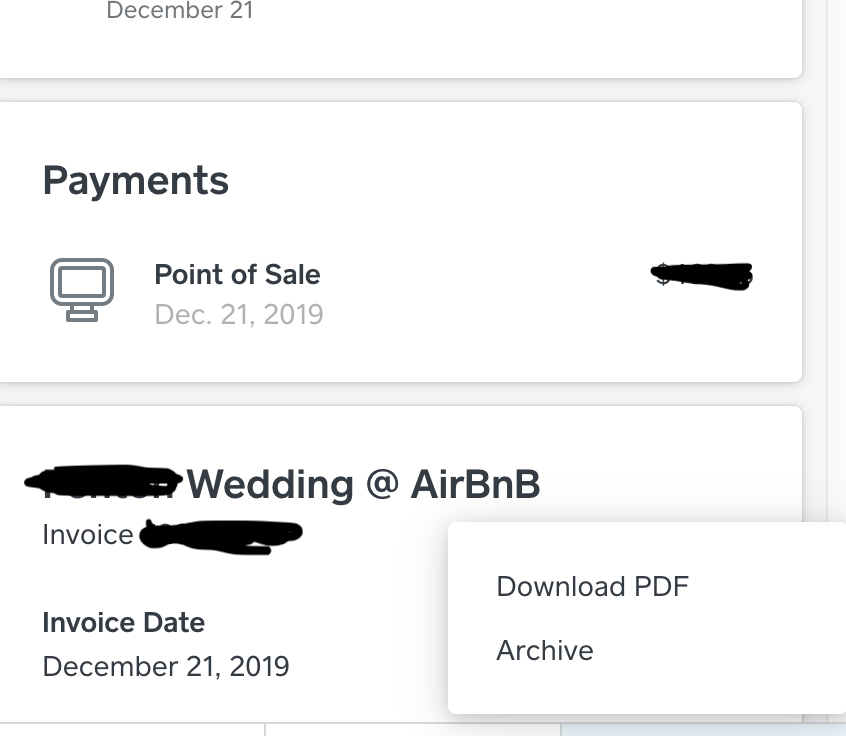Click the December 21 text at top

(180, 12)
